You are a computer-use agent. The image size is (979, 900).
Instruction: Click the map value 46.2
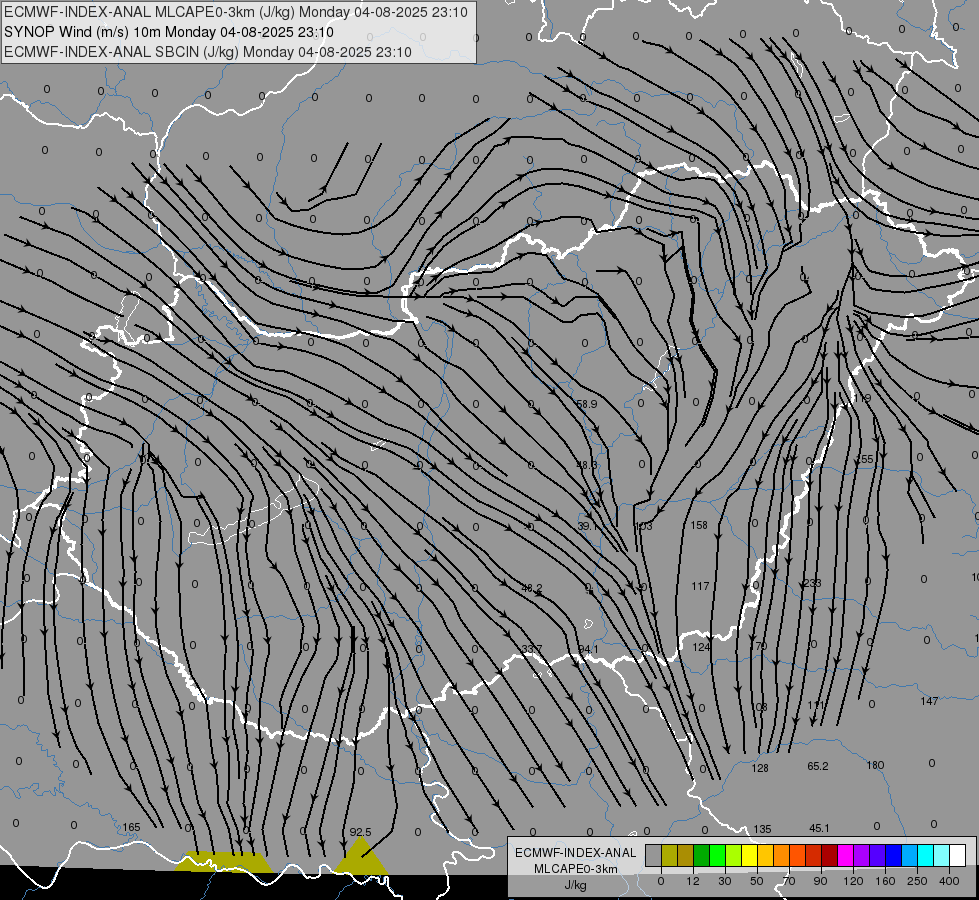pyautogui.click(x=531, y=588)
